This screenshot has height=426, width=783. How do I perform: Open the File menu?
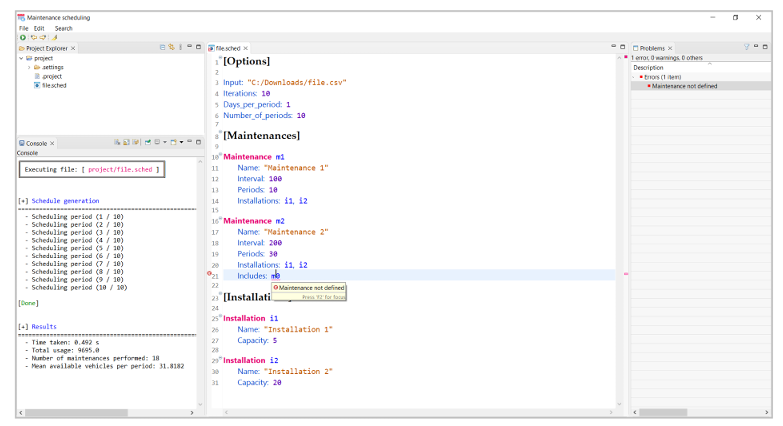[23, 28]
